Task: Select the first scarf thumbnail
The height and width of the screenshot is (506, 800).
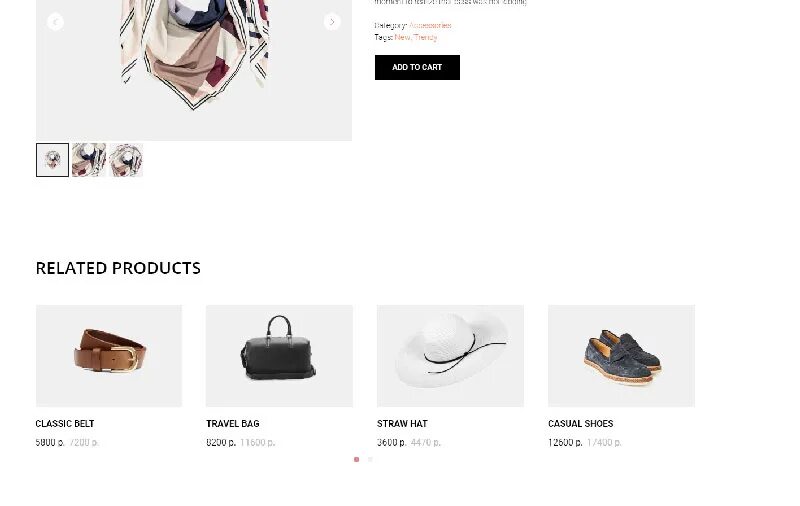Action: pos(53,160)
